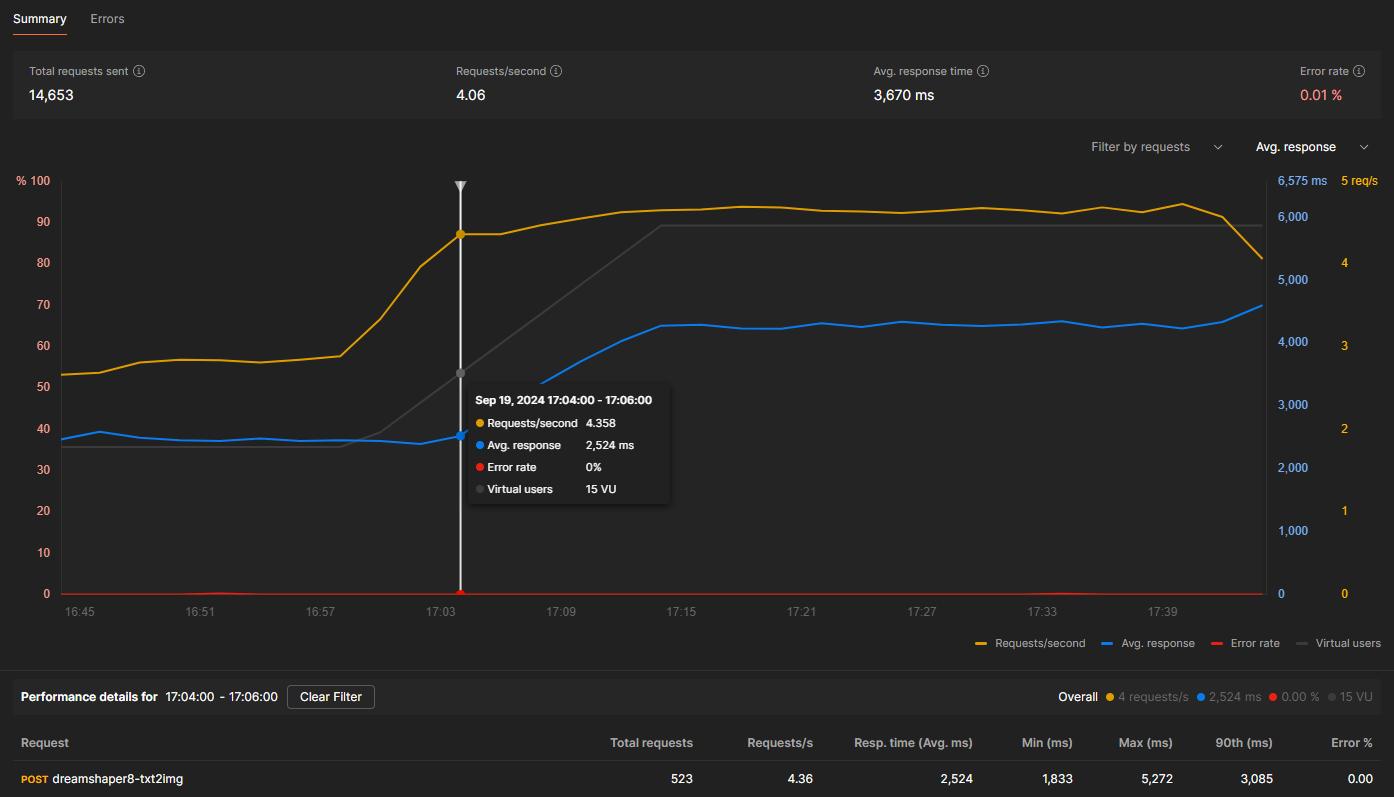
Task: Click info icon beside Error rate
Action: coord(1359,71)
